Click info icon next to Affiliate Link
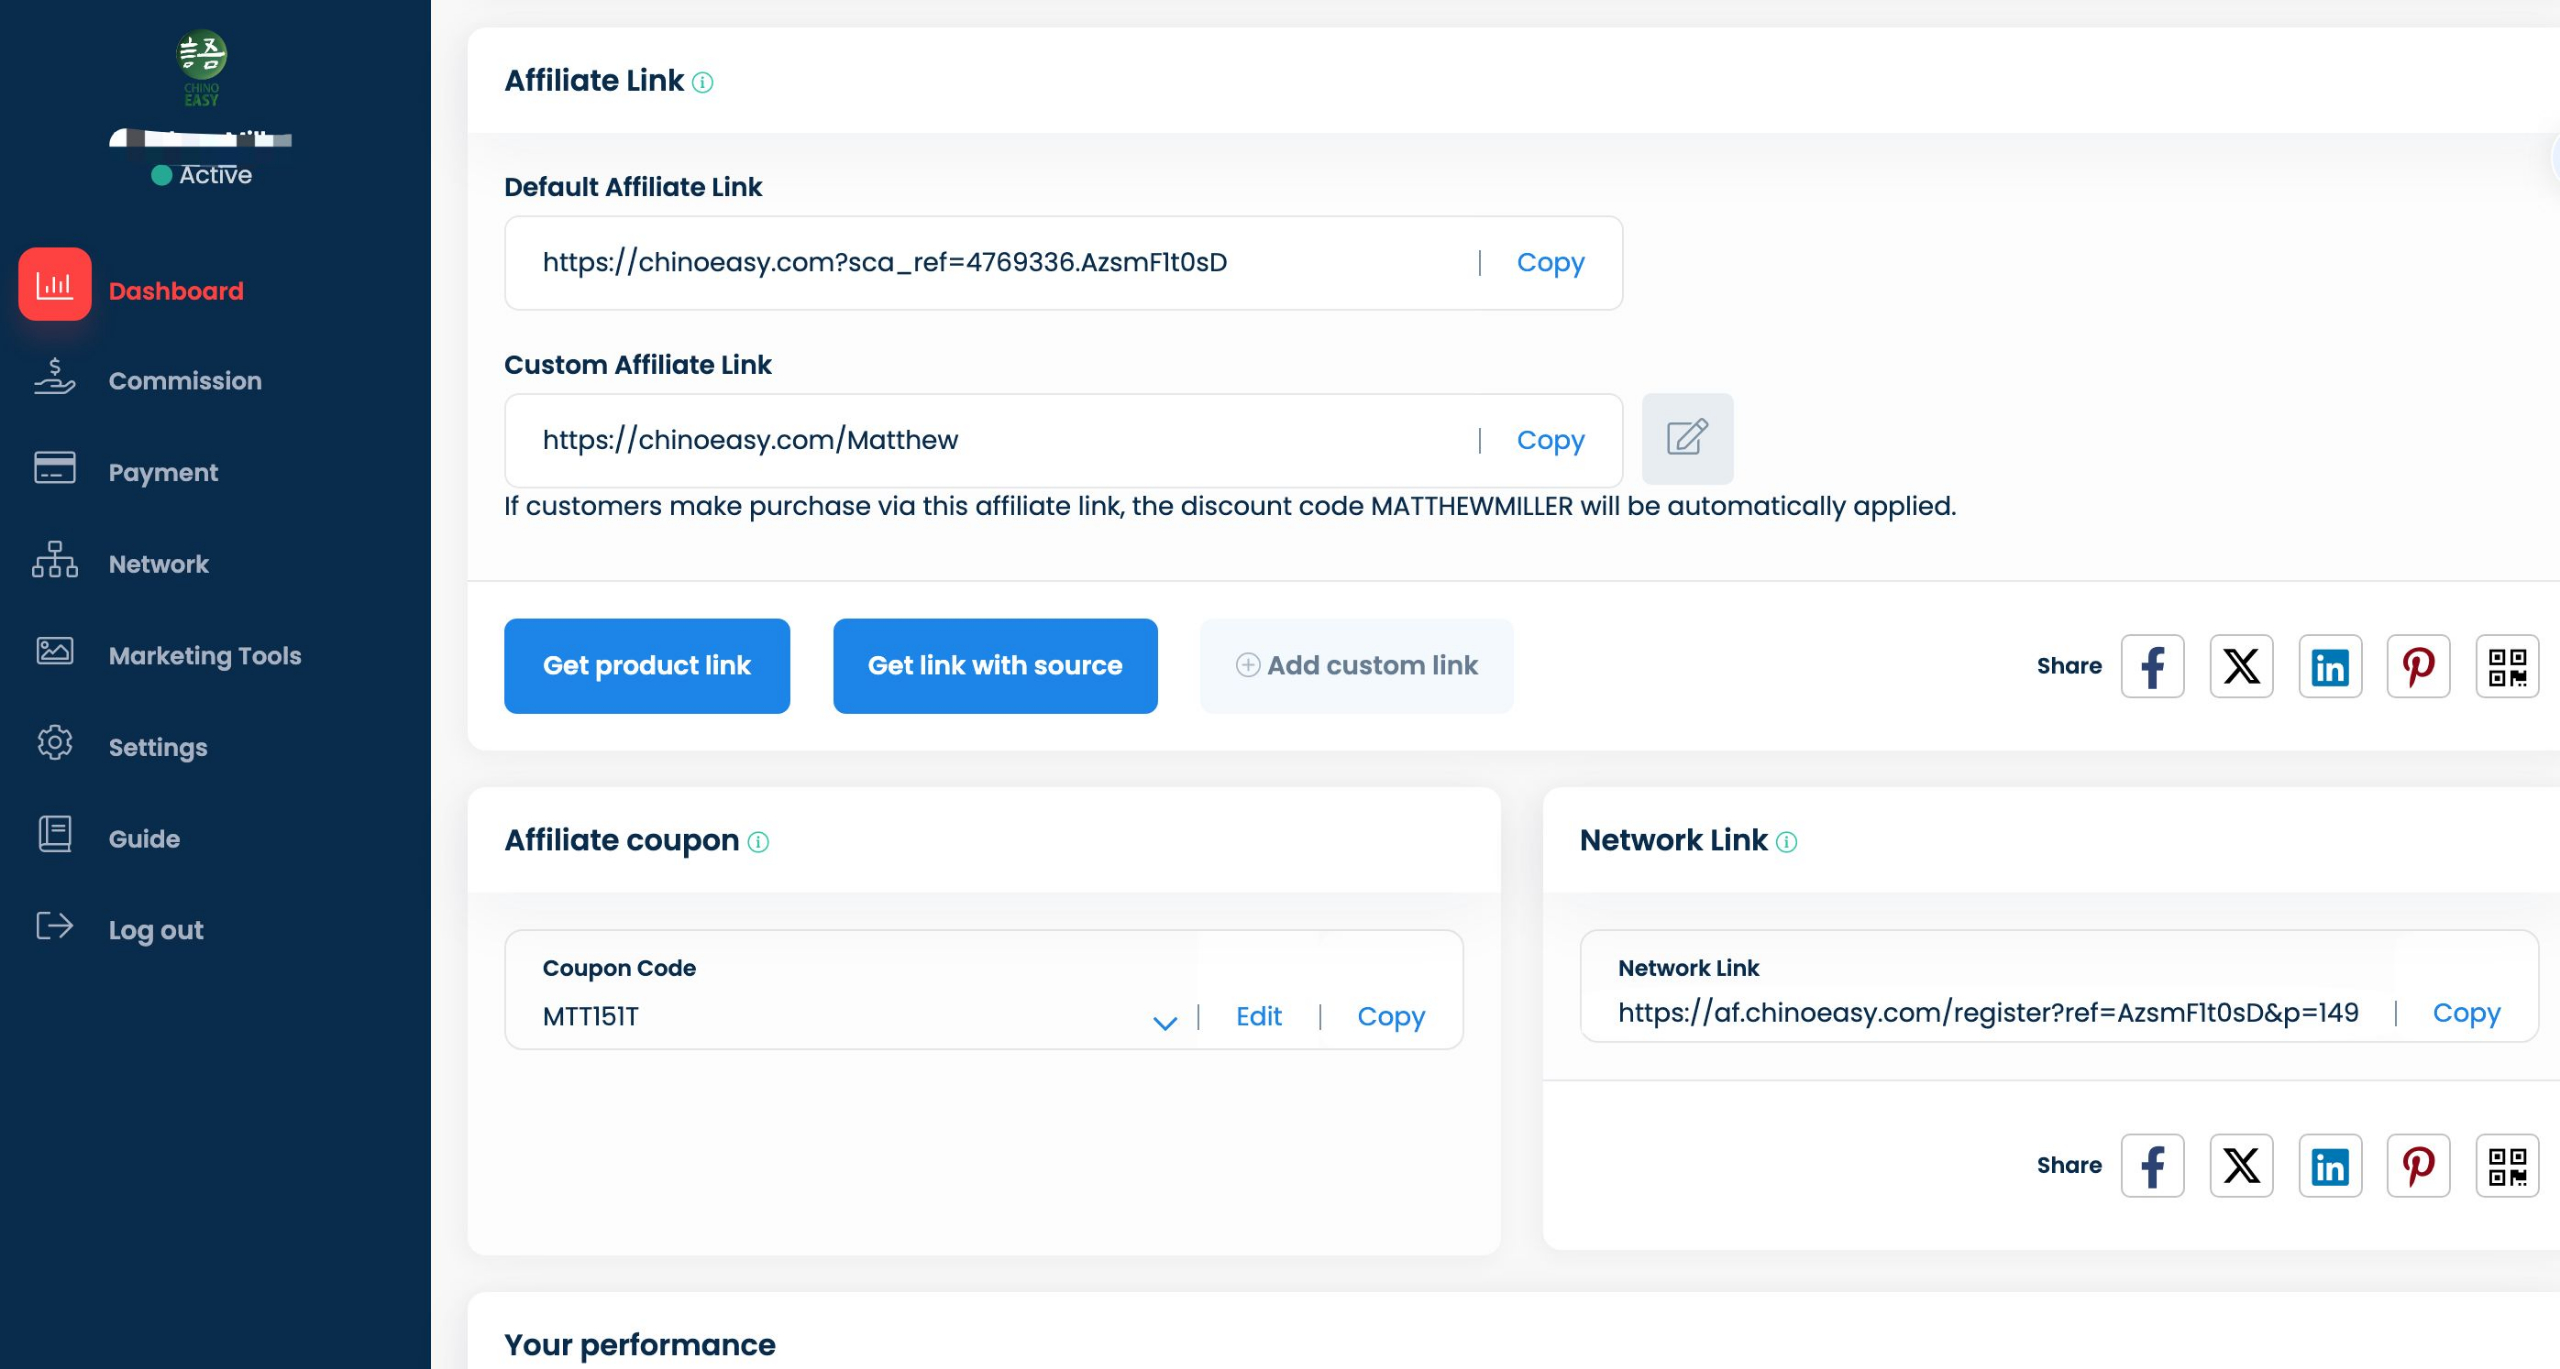2560x1369 pixels. [x=703, y=82]
